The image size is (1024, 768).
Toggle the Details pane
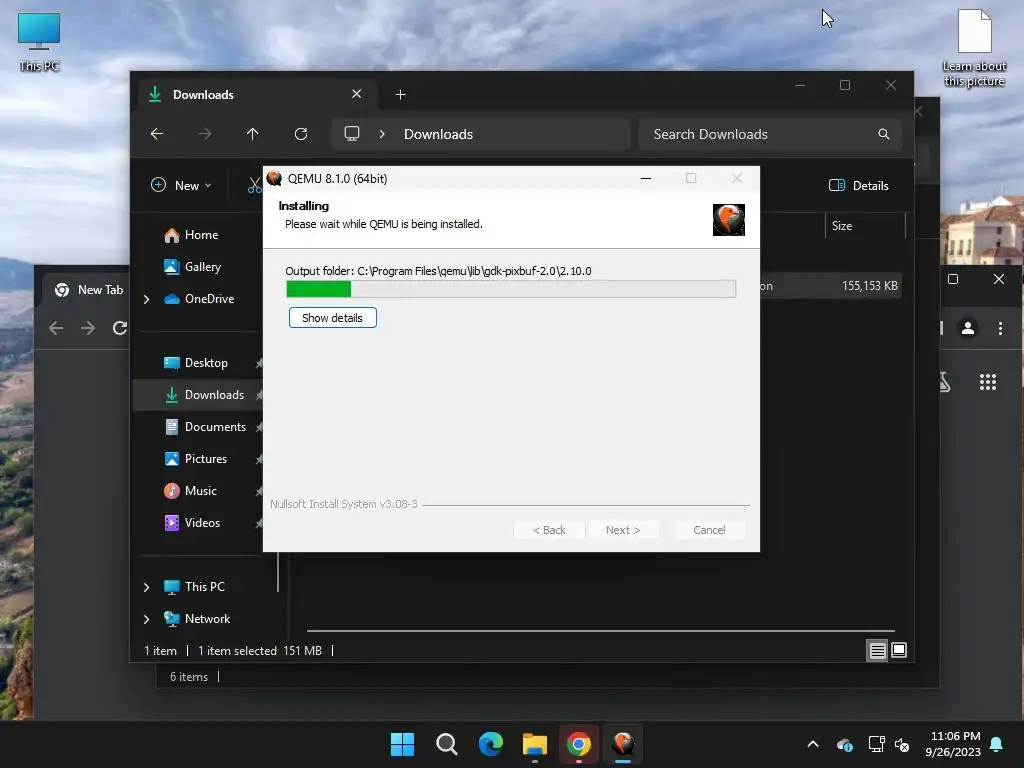pos(858,185)
